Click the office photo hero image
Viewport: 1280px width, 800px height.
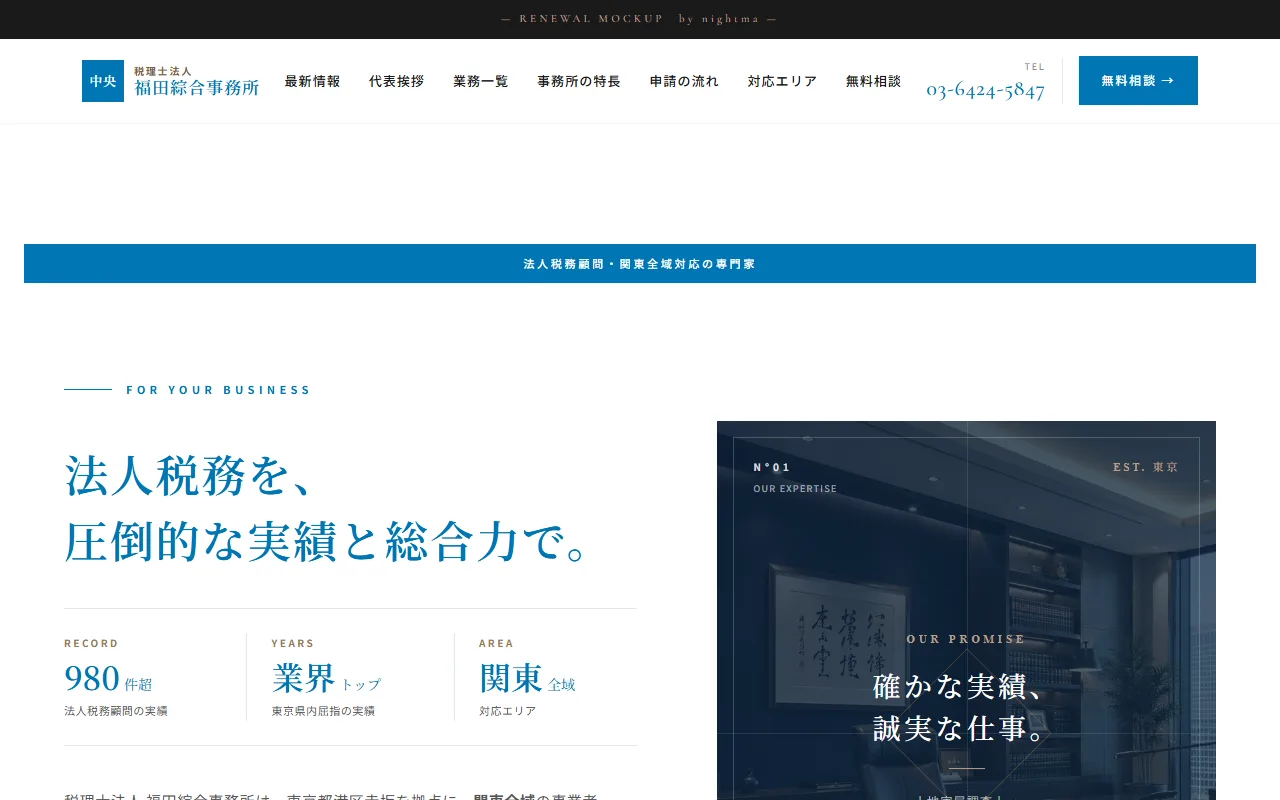(966, 610)
